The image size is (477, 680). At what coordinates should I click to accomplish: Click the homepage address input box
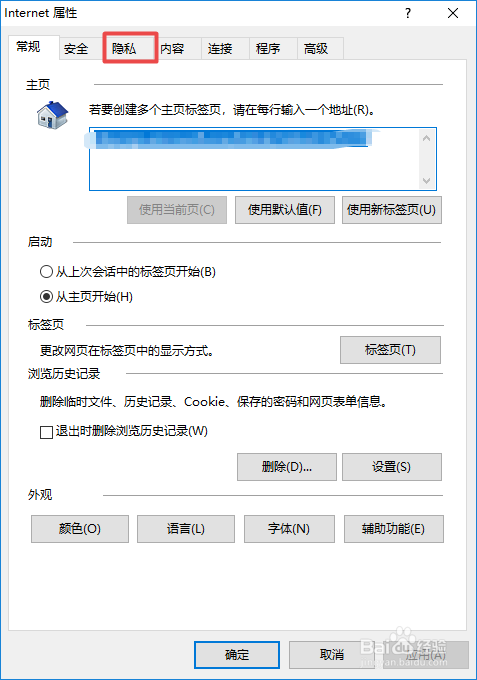(263, 159)
